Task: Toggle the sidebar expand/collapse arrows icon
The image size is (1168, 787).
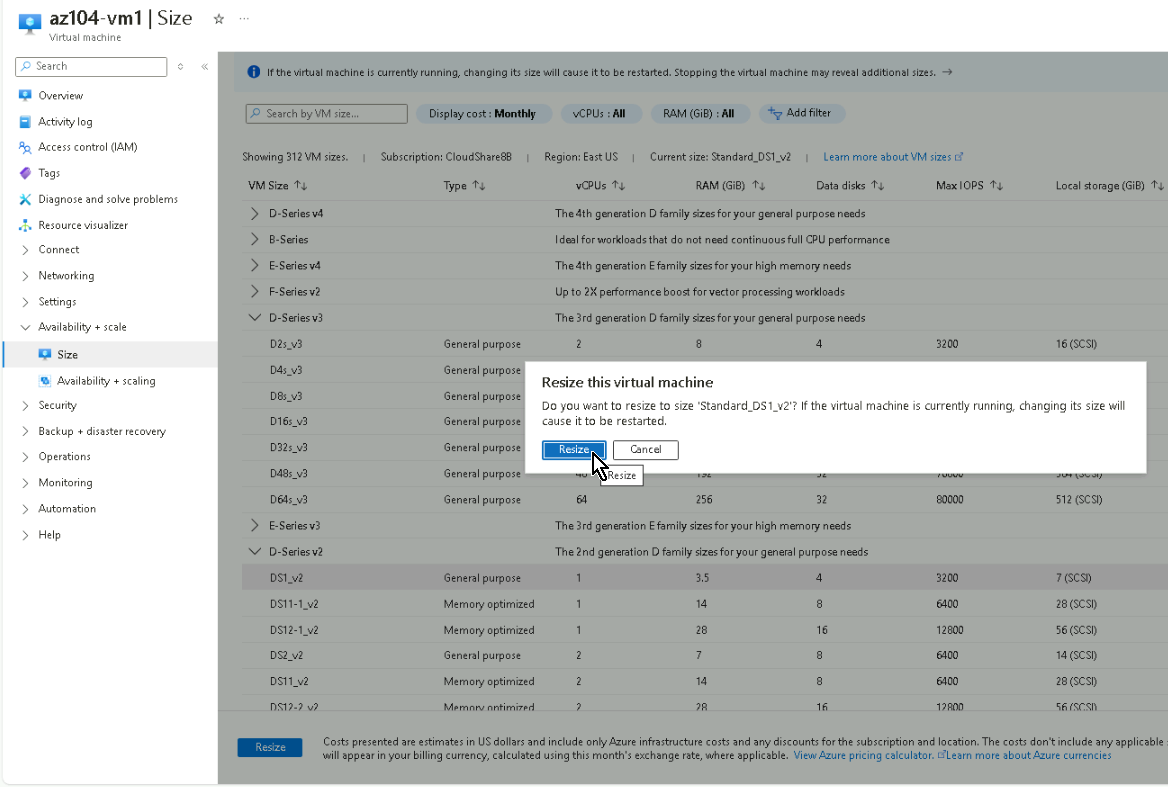Action: tap(180, 67)
